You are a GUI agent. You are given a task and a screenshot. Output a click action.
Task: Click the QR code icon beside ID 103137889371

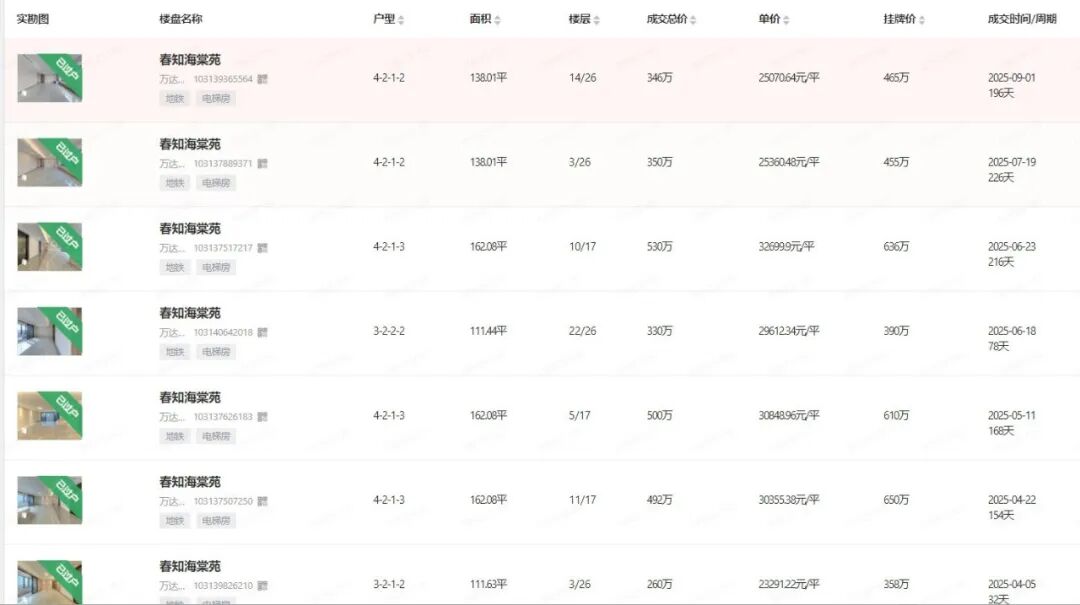[262, 163]
